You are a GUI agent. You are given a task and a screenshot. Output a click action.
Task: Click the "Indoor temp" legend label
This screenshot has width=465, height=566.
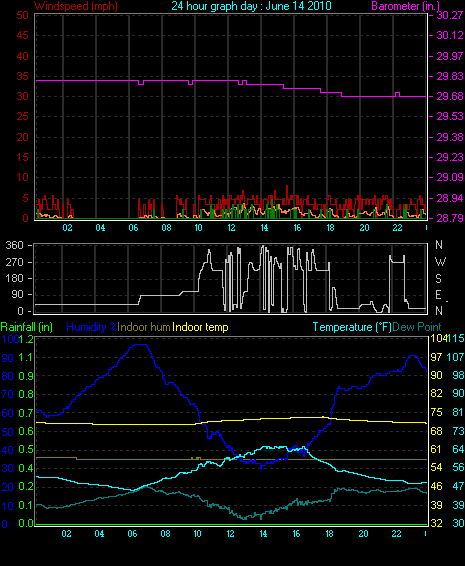pos(200,327)
